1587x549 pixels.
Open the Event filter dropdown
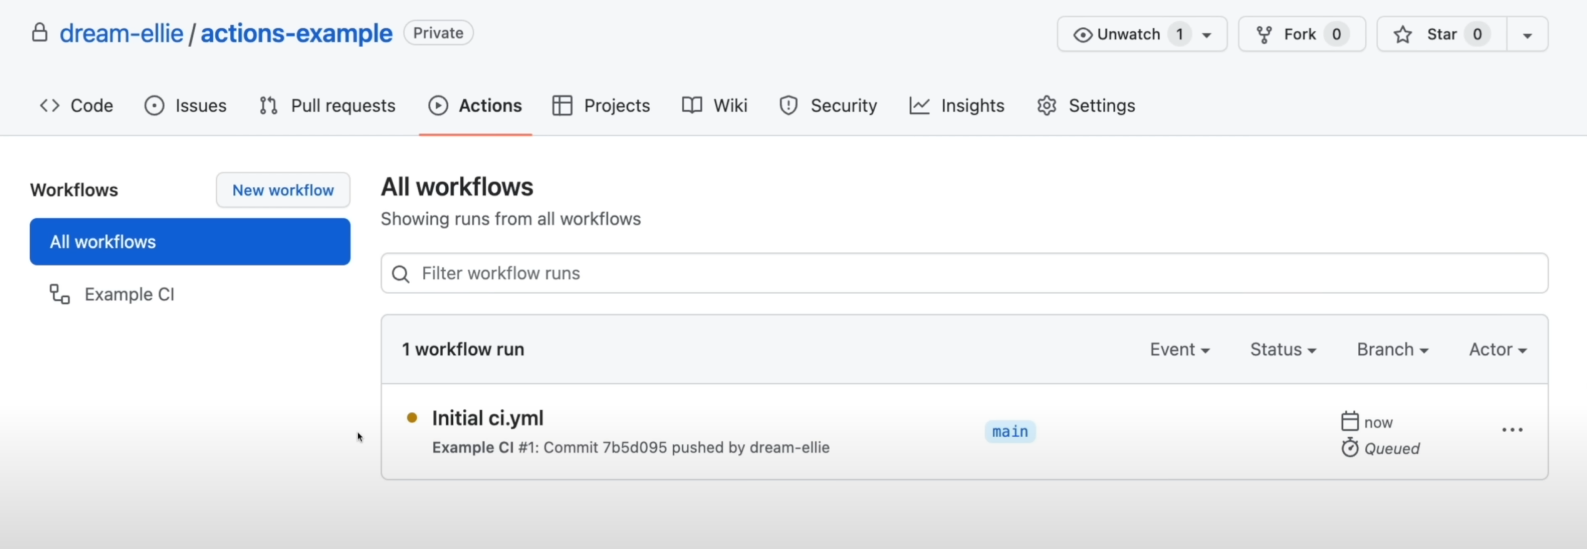coord(1180,349)
